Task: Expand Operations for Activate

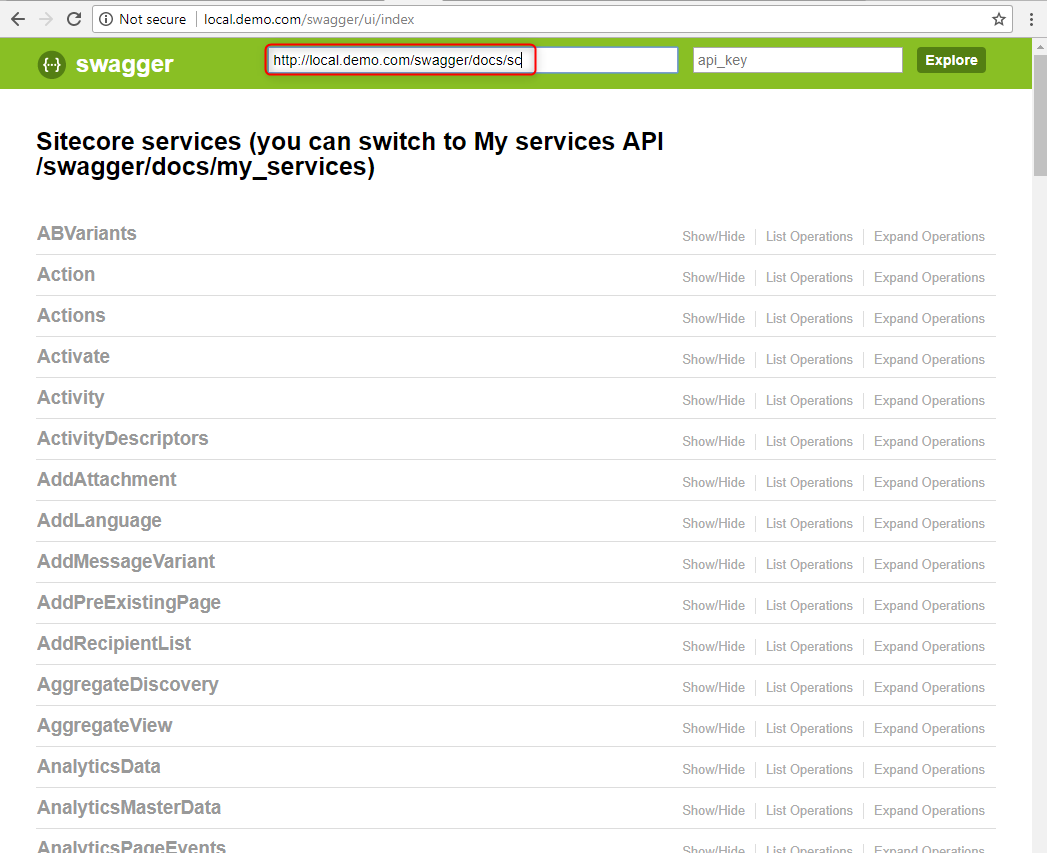Action: [x=929, y=359]
